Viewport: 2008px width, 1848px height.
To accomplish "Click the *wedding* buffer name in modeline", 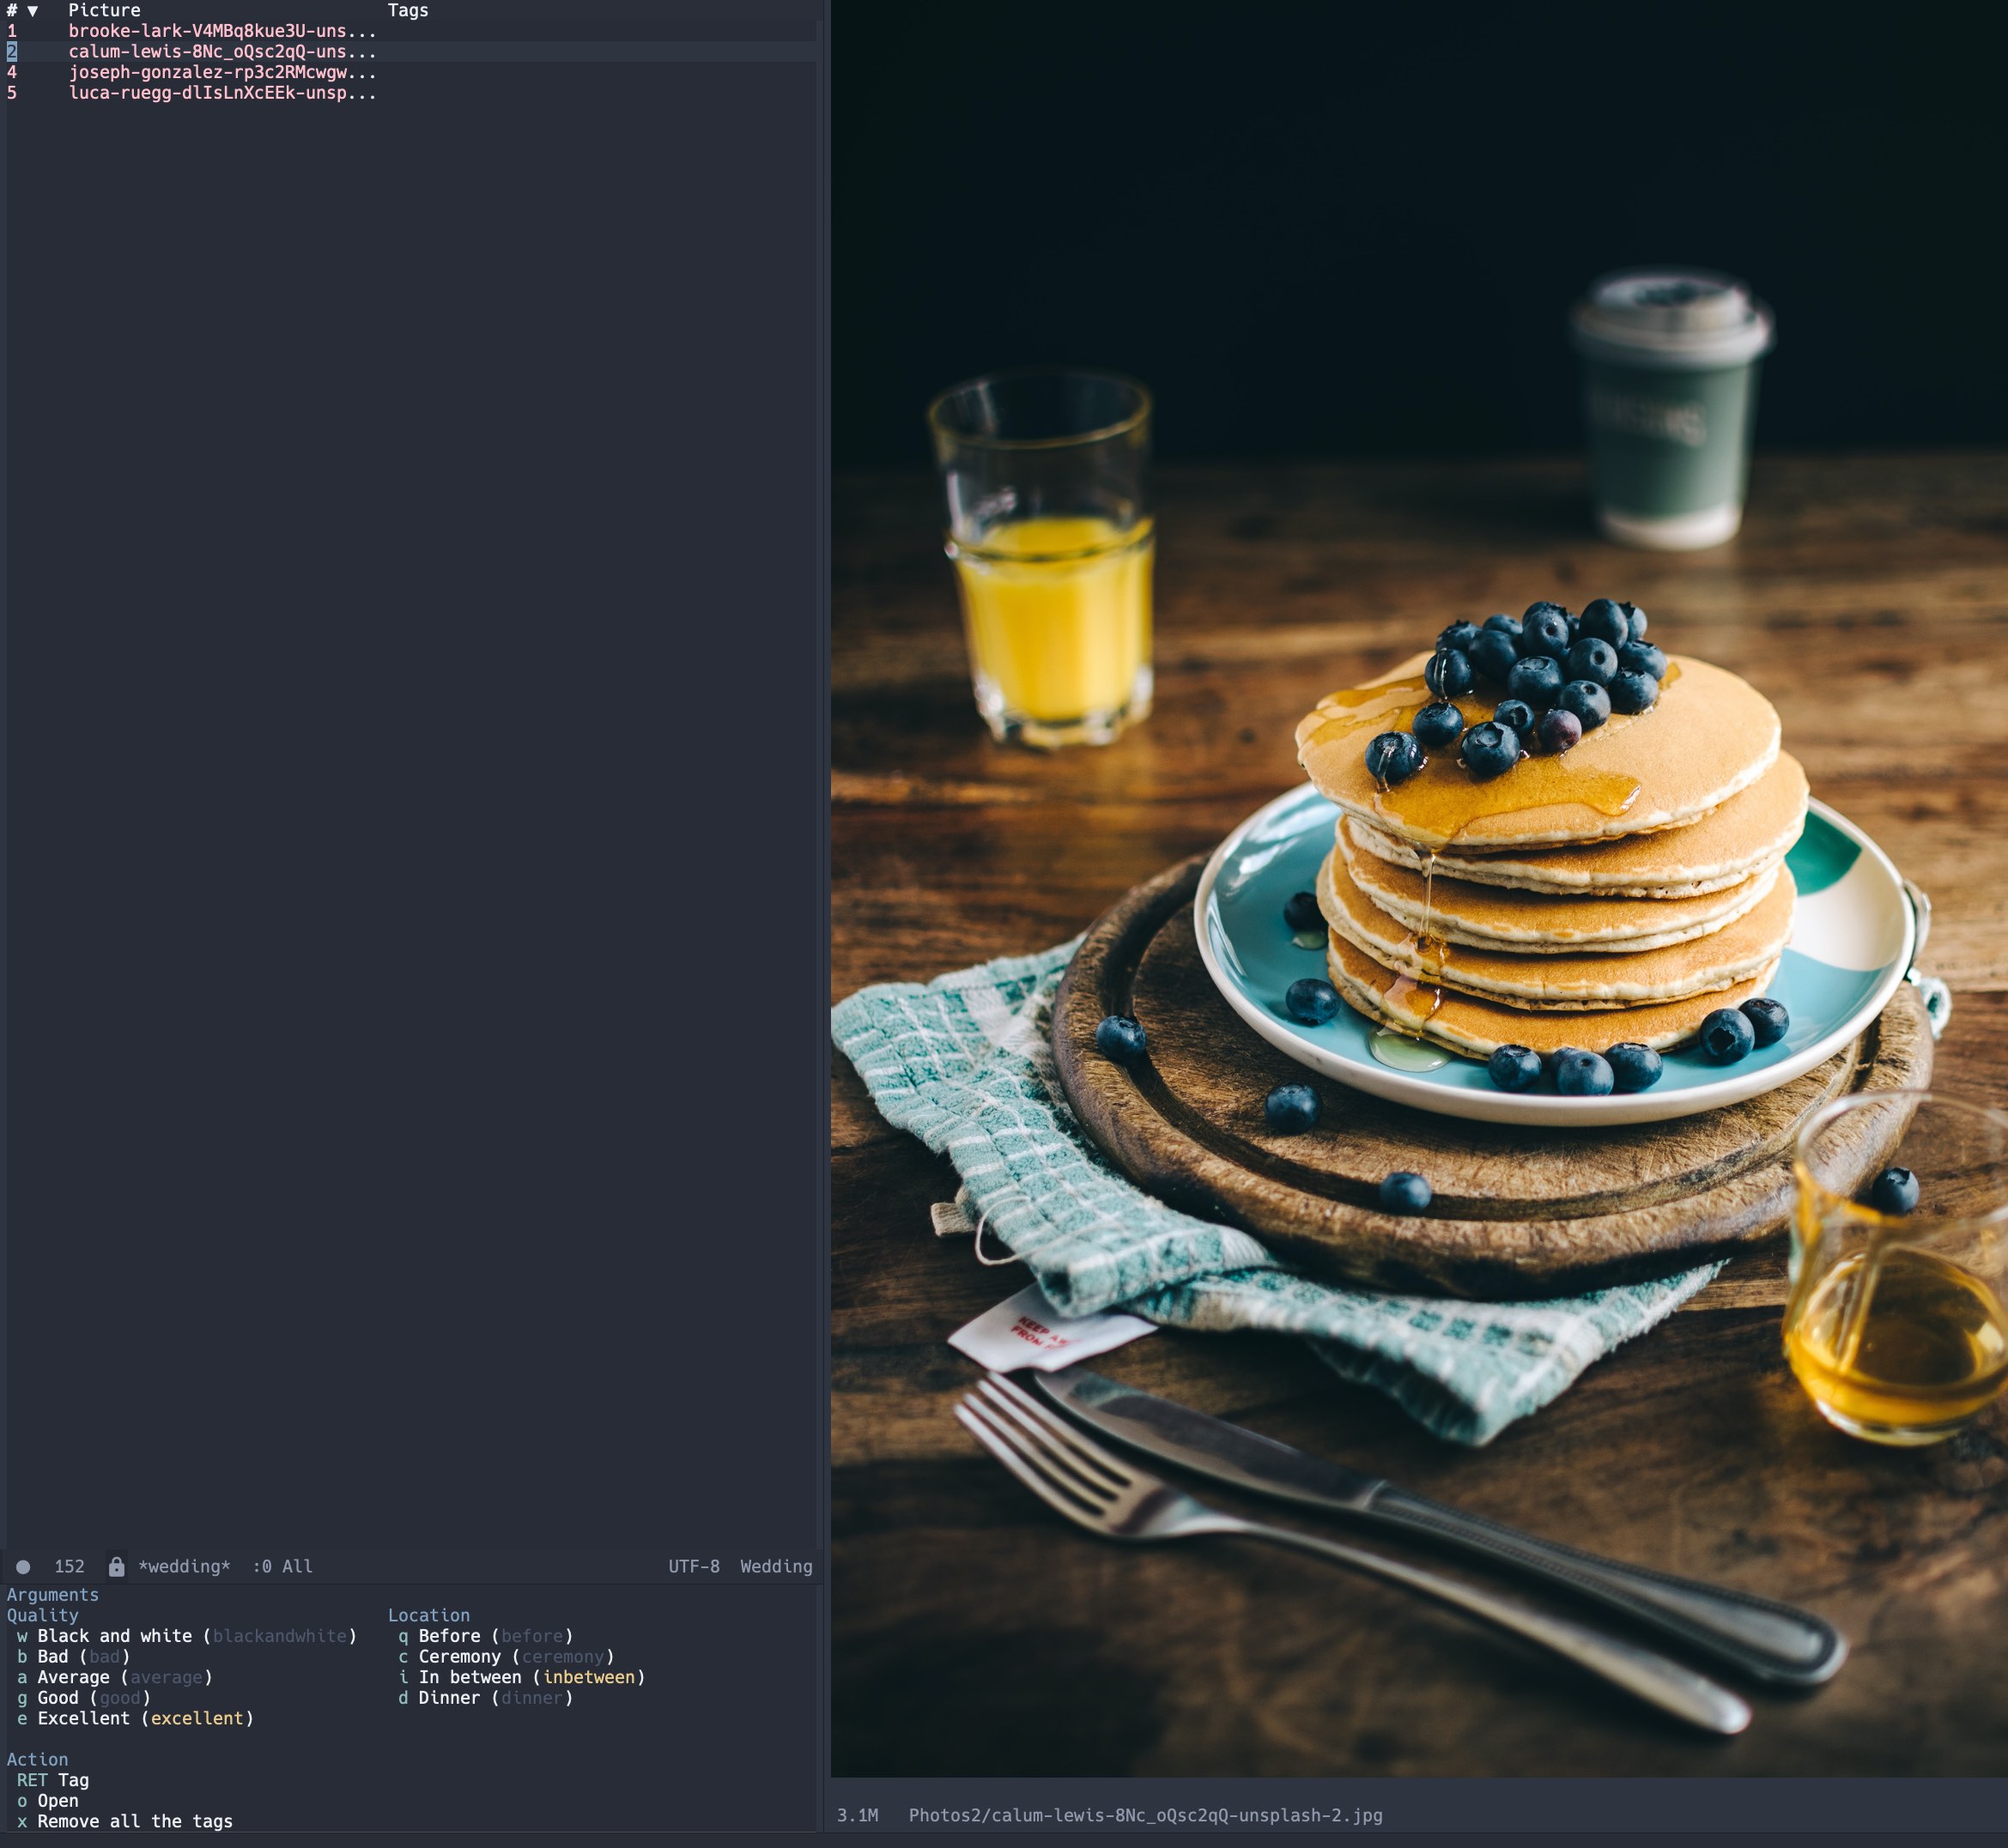I will tap(184, 1566).
